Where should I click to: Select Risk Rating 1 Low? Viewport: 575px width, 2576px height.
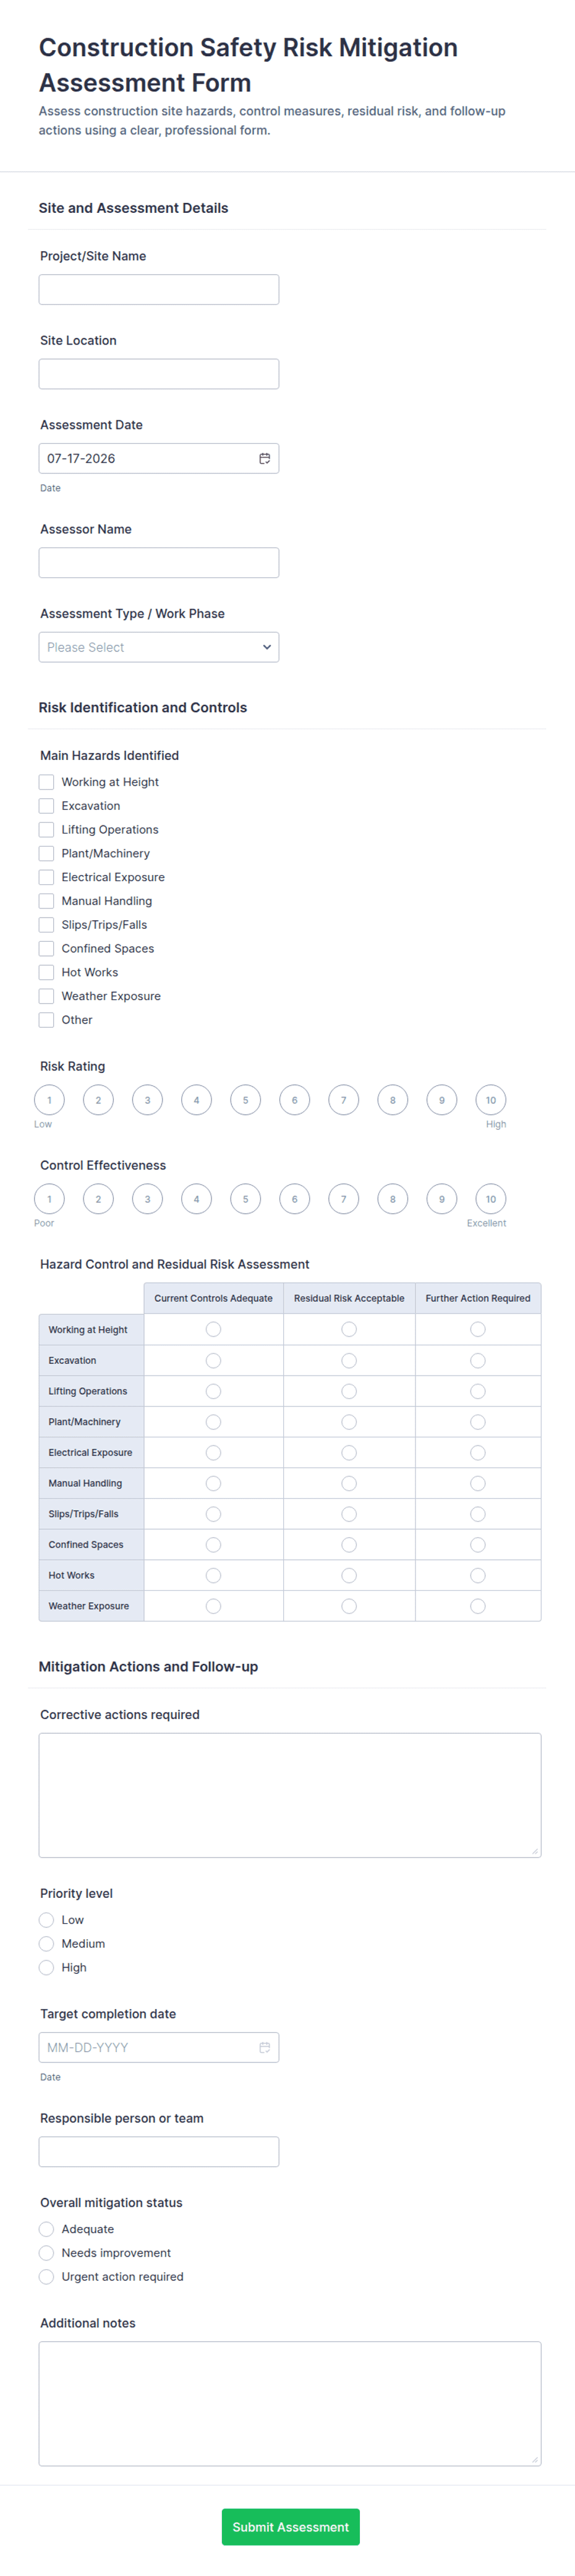[49, 1100]
